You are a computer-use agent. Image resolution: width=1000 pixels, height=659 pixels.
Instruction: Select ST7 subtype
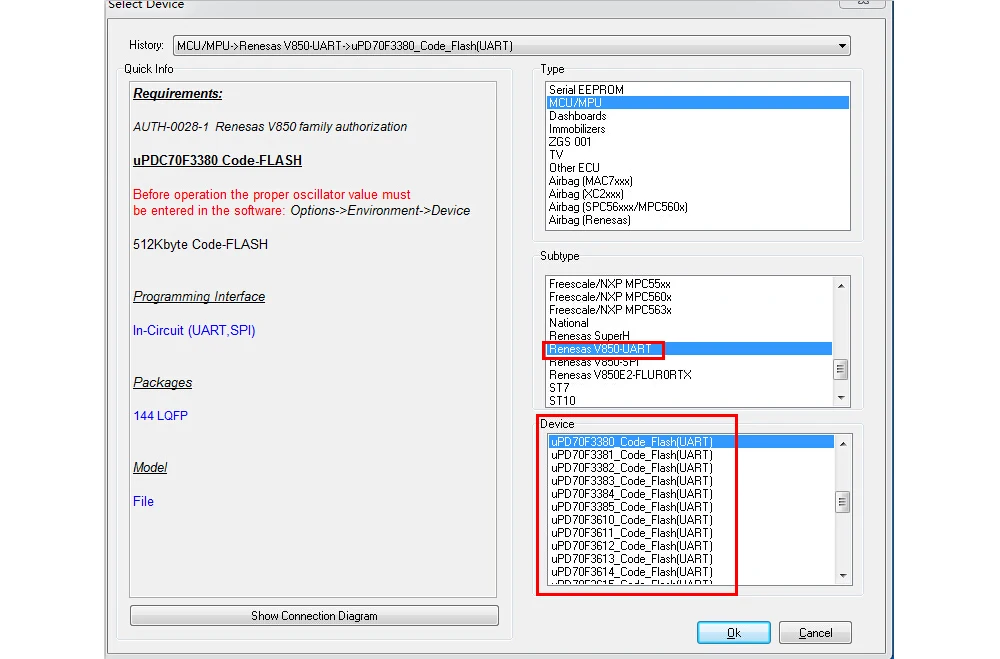(689, 388)
